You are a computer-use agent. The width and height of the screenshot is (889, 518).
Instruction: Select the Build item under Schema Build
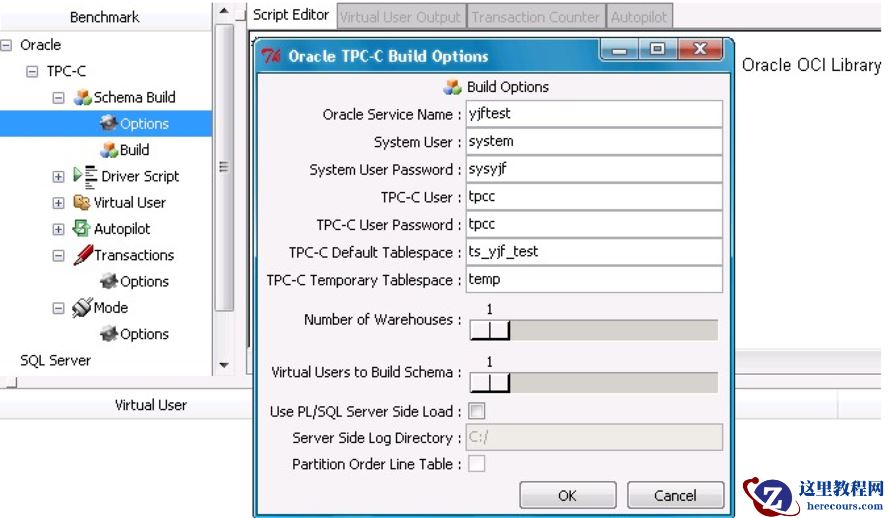point(134,150)
